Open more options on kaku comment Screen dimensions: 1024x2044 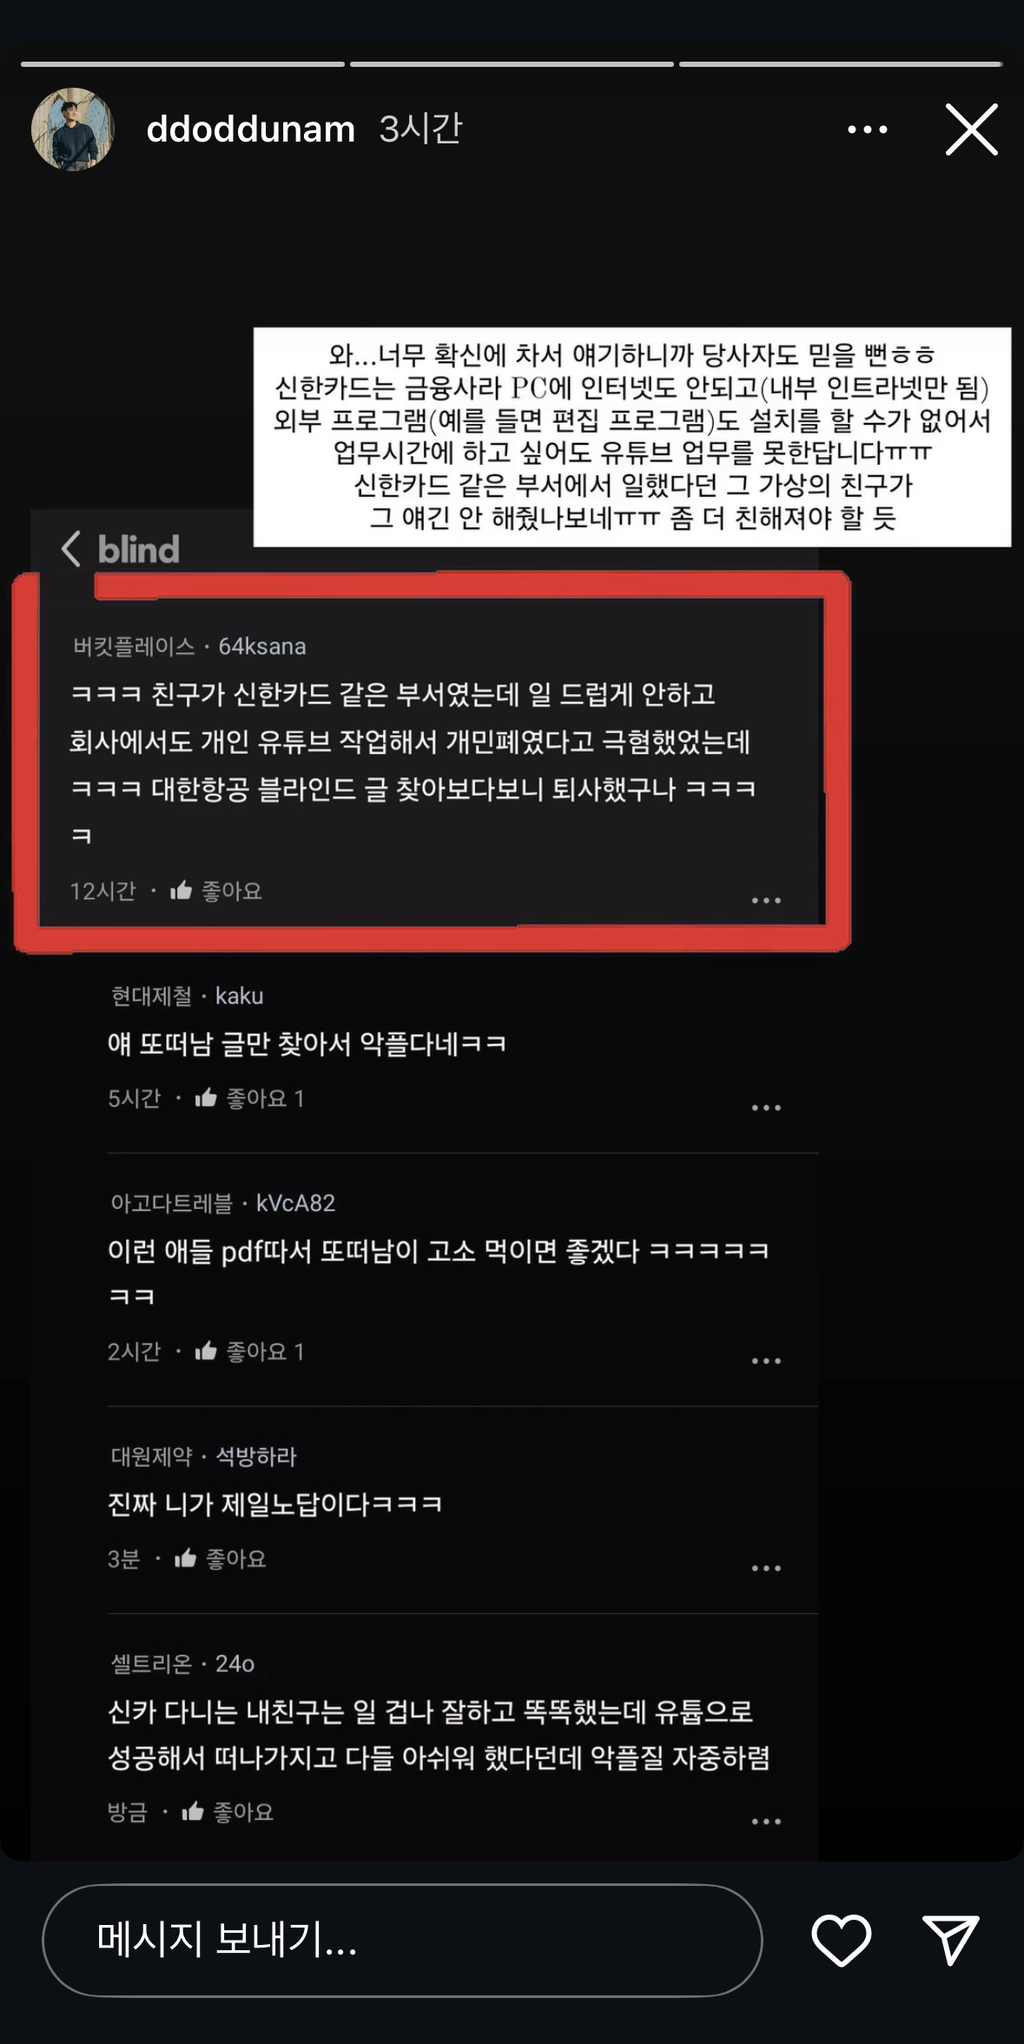point(766,1108)
